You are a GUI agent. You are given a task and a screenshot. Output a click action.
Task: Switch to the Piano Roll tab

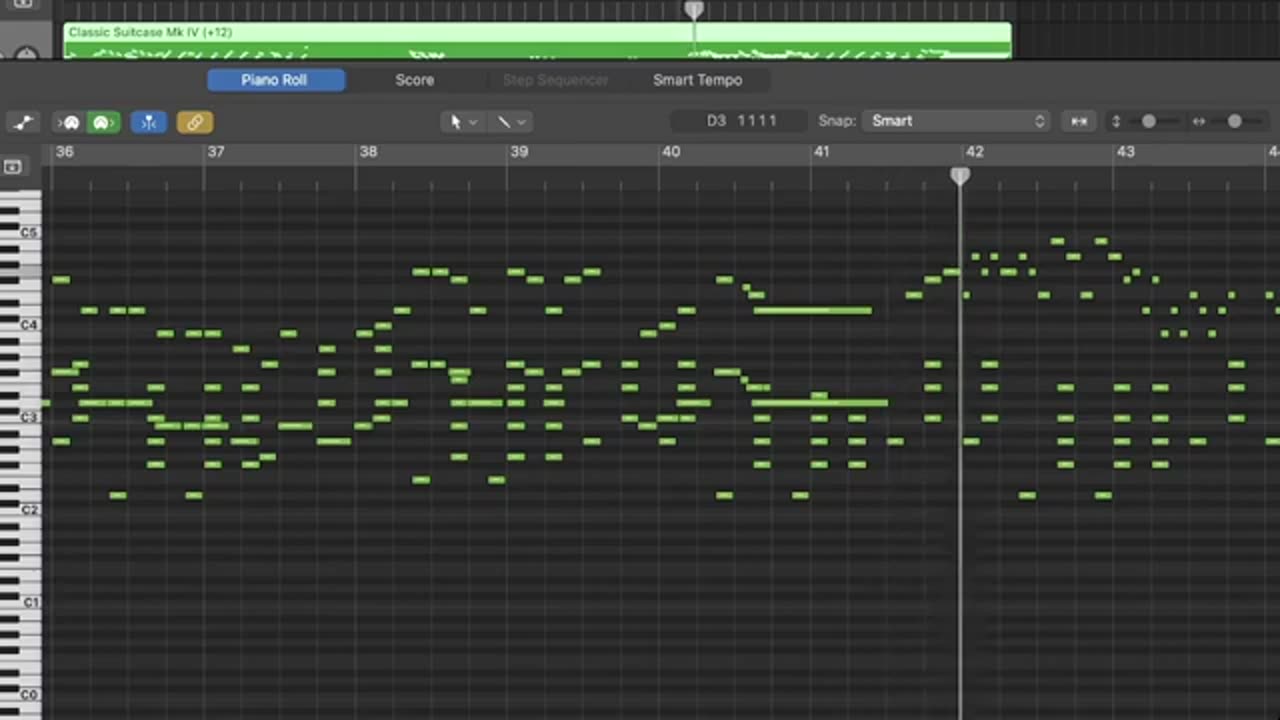click(x=274, y=80)
